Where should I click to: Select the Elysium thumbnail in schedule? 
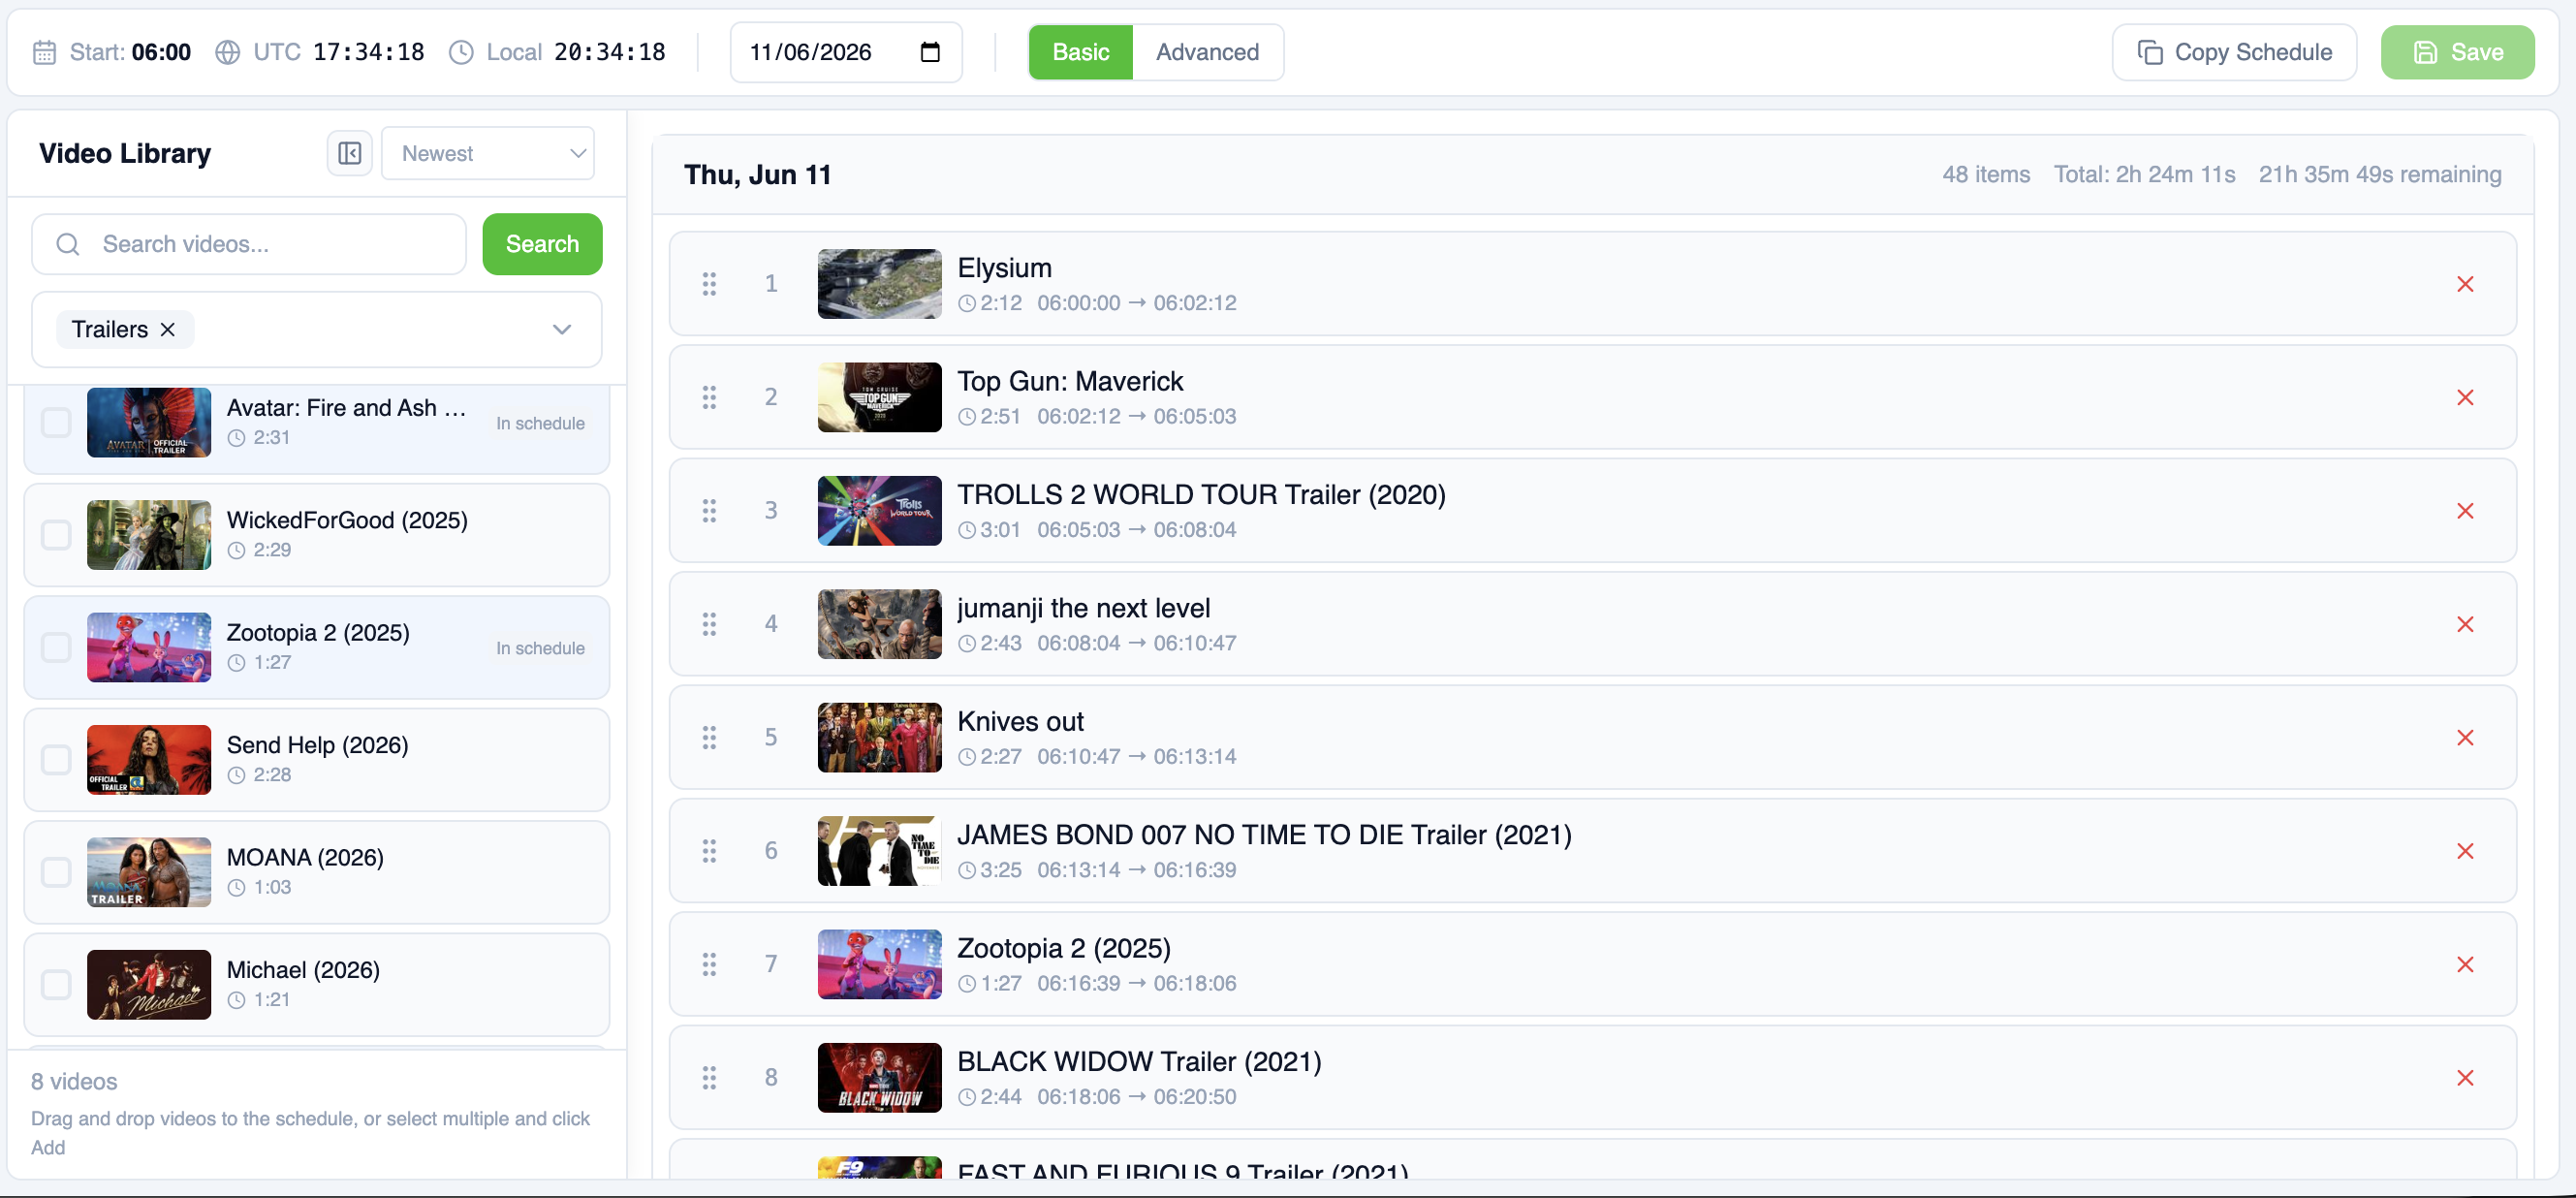tap(879, 284)
